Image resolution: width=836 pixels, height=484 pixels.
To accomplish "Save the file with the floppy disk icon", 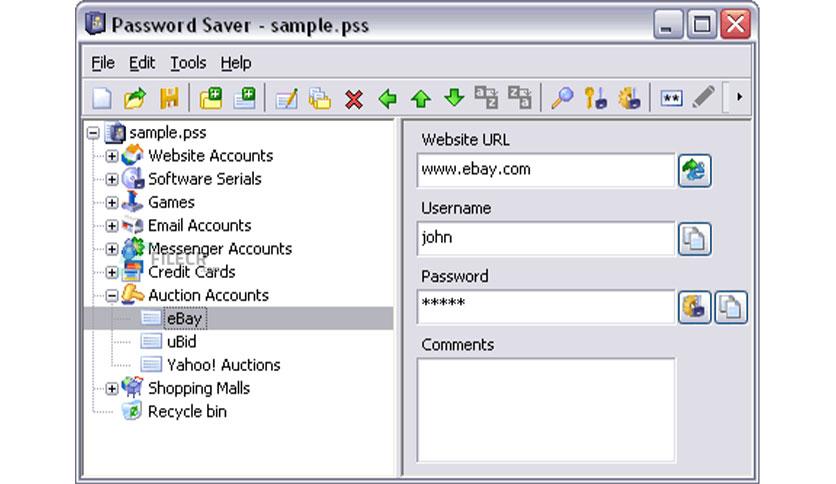I will [169, 98].
